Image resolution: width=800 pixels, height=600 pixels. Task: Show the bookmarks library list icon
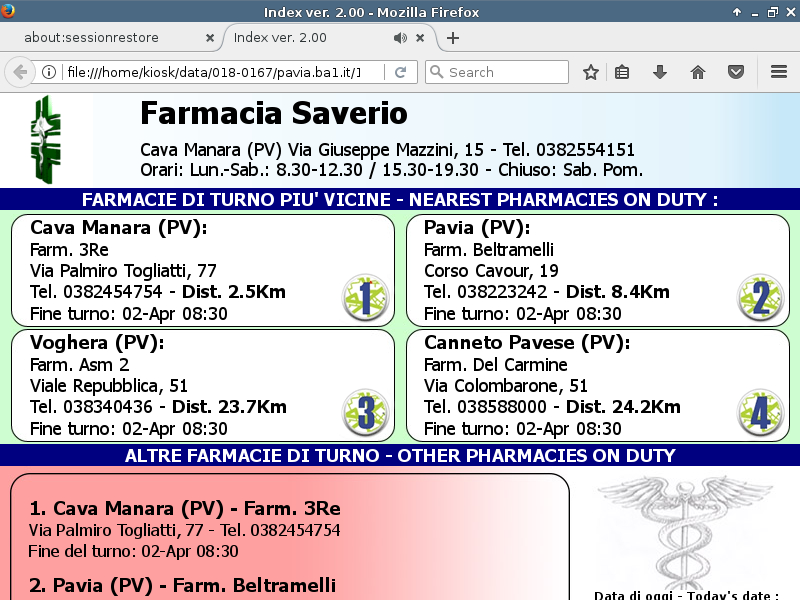(x=622, y=72)
